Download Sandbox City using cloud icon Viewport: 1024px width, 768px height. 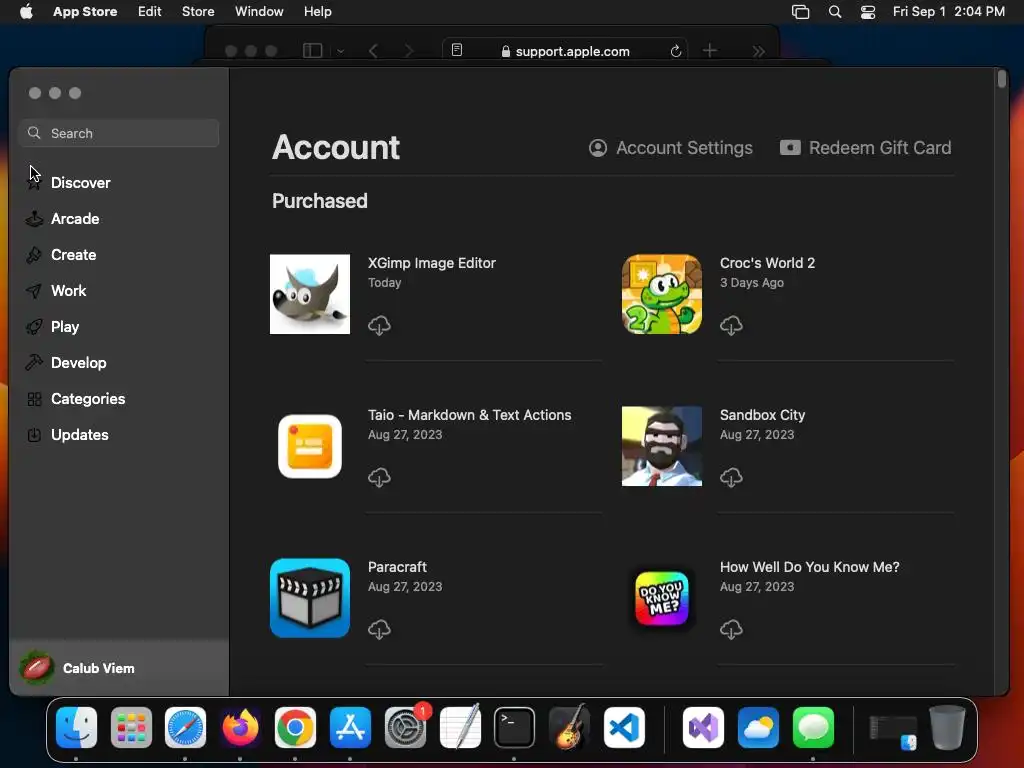point(731,477)
